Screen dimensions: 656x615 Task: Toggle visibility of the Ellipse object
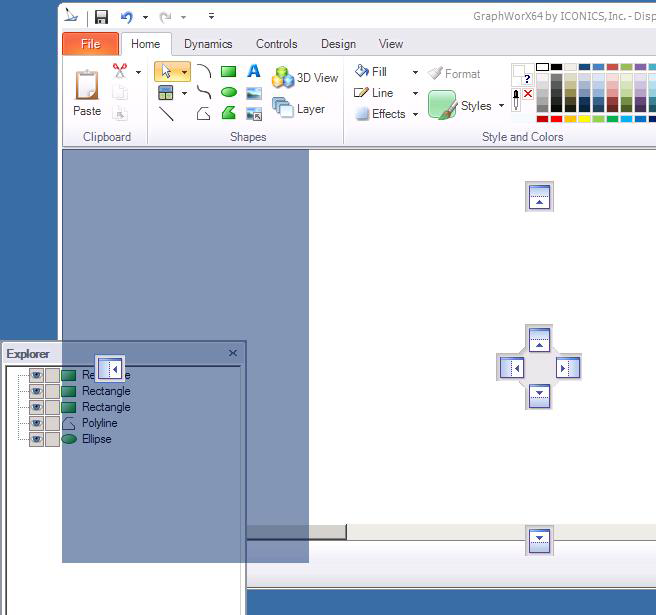36,439
